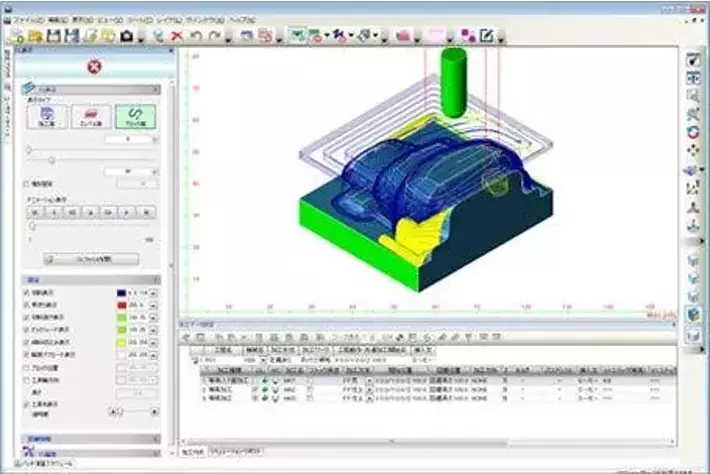
Task: Open dropdown arrow next to camera icon
Action: point(141,38)
